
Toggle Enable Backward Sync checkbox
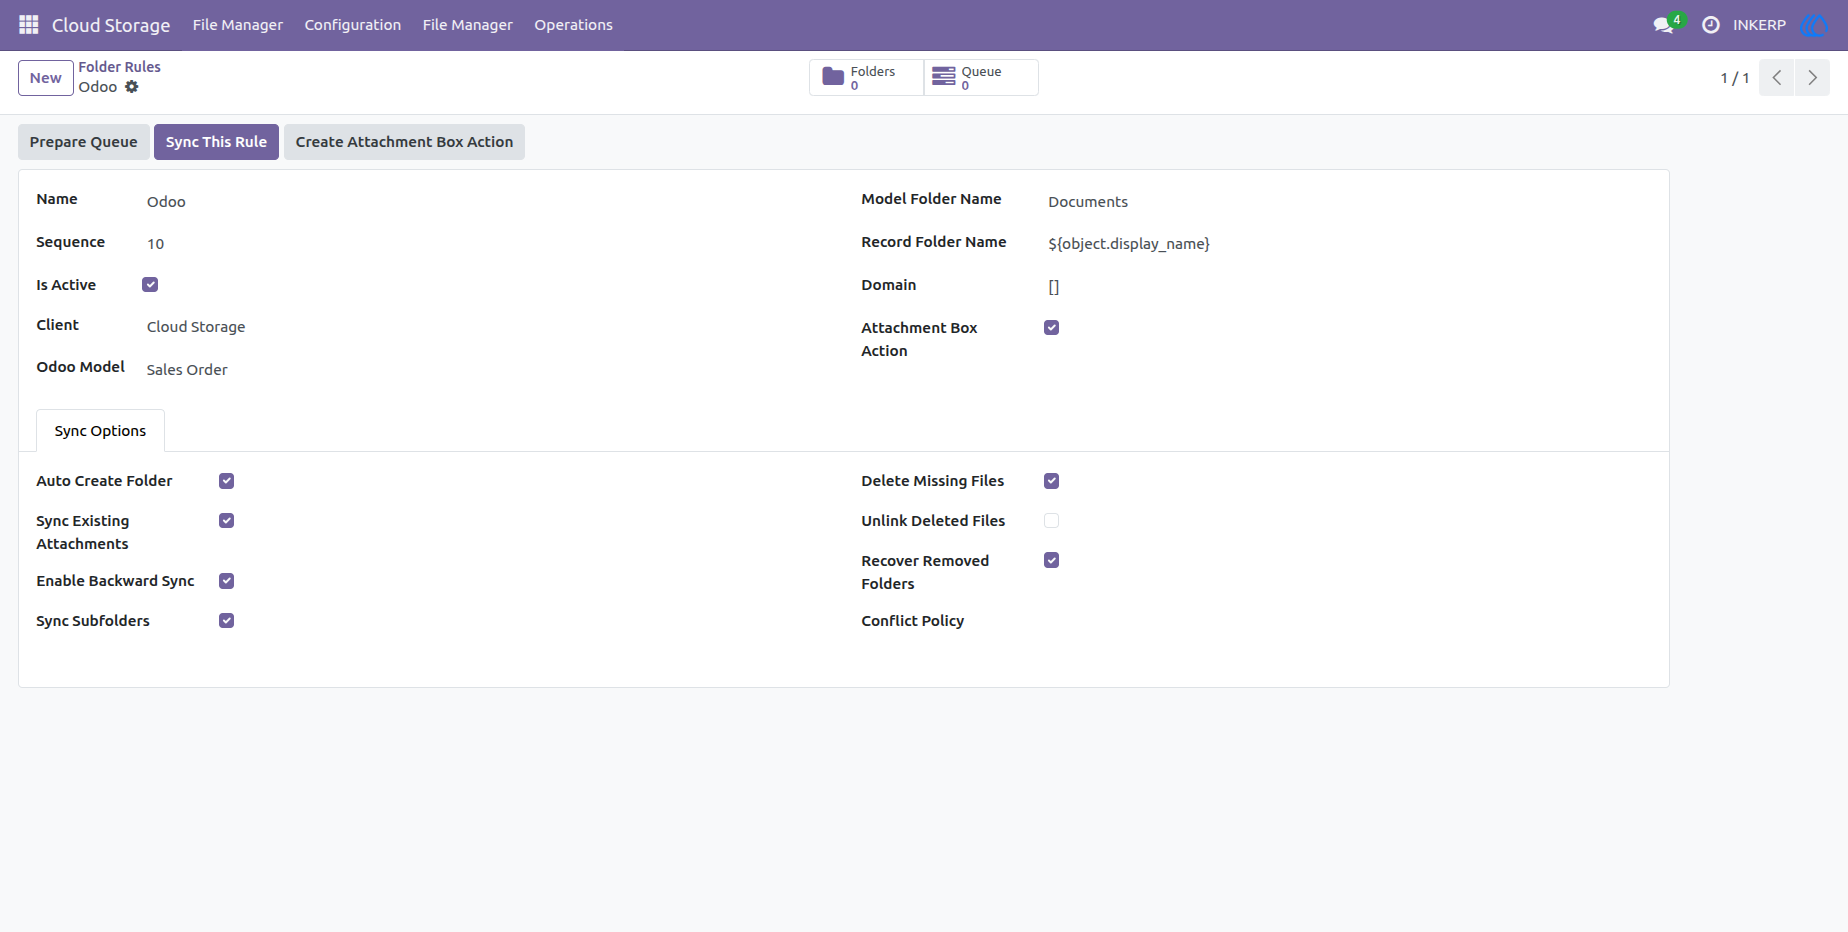tap(227, 581)
